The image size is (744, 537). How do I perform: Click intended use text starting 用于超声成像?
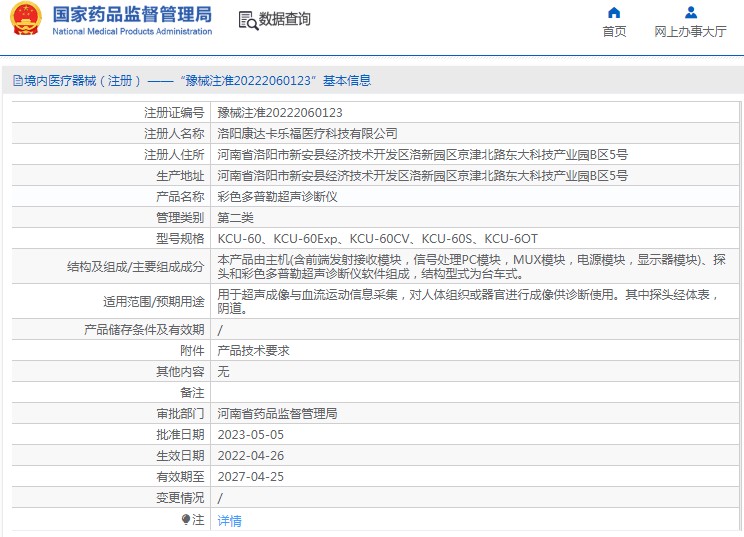coord(468,301)
